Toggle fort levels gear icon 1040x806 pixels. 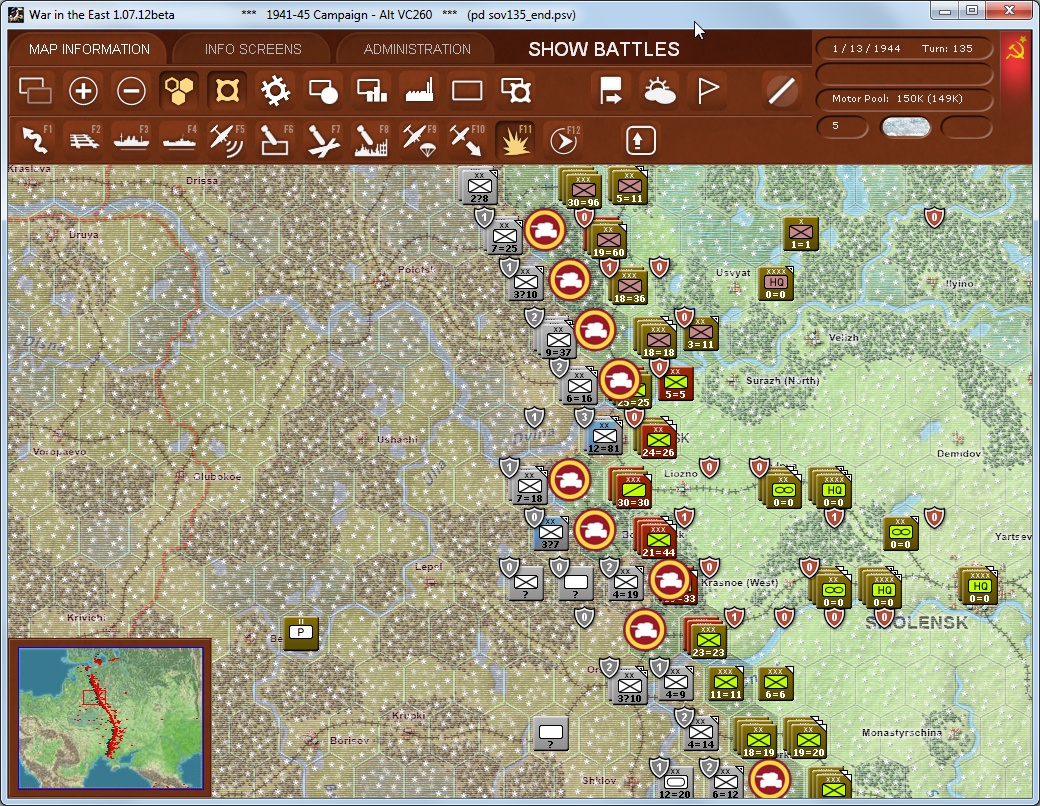[275, 91]
